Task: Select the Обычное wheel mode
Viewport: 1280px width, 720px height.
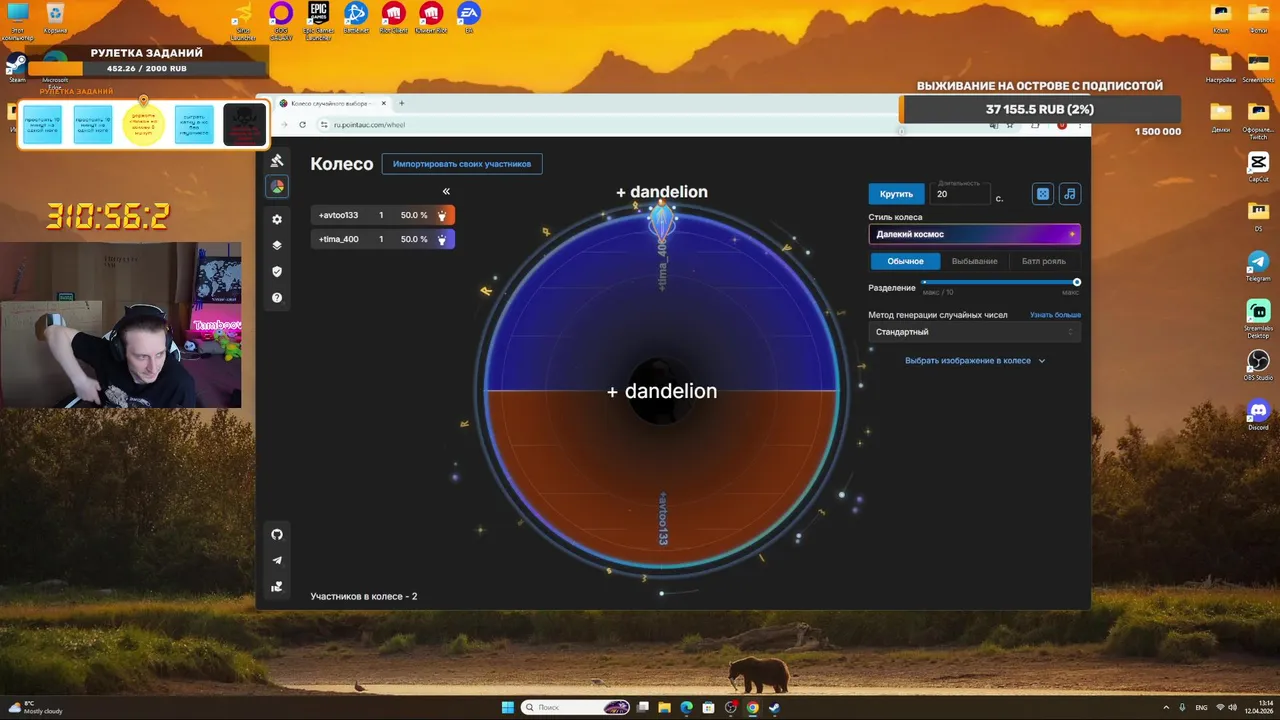Action: [905, 261]
